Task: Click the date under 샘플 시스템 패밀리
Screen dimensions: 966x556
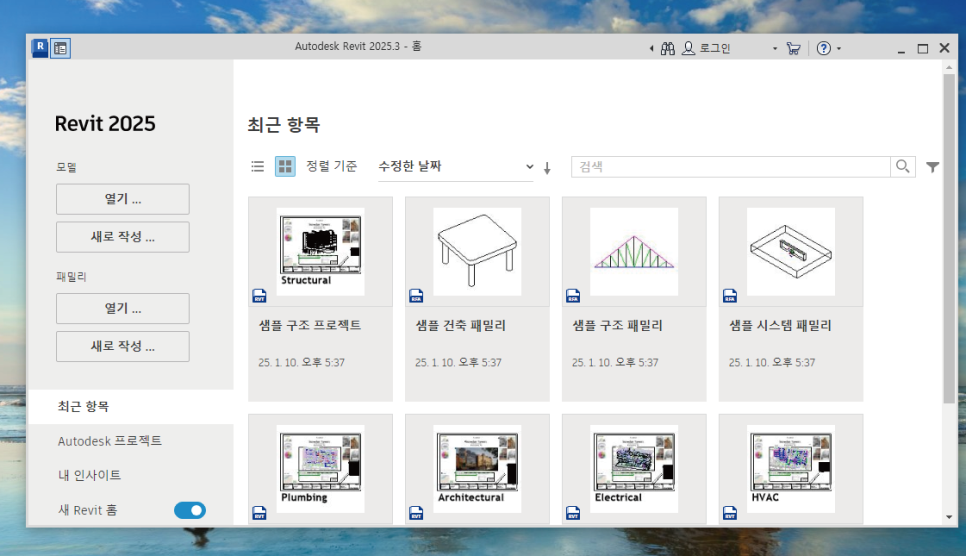Action: [772, 362]
